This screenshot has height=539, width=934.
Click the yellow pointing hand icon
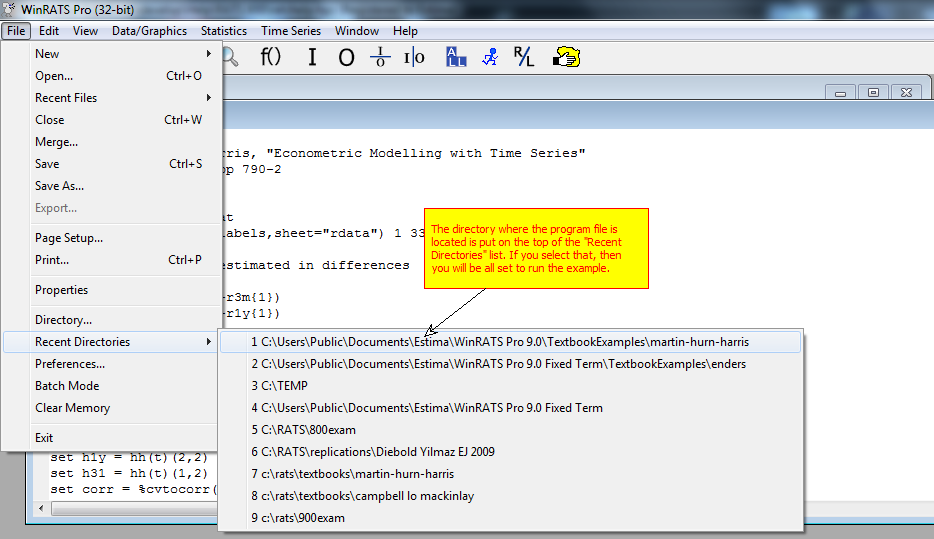coord(567,58)
